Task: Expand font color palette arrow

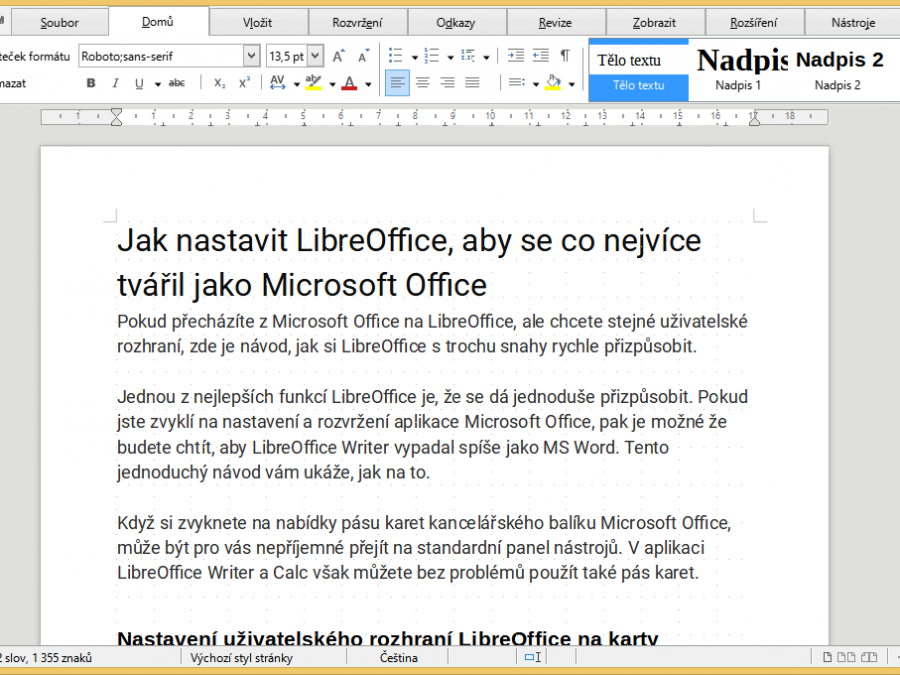Action: click(x=368, y=84)
